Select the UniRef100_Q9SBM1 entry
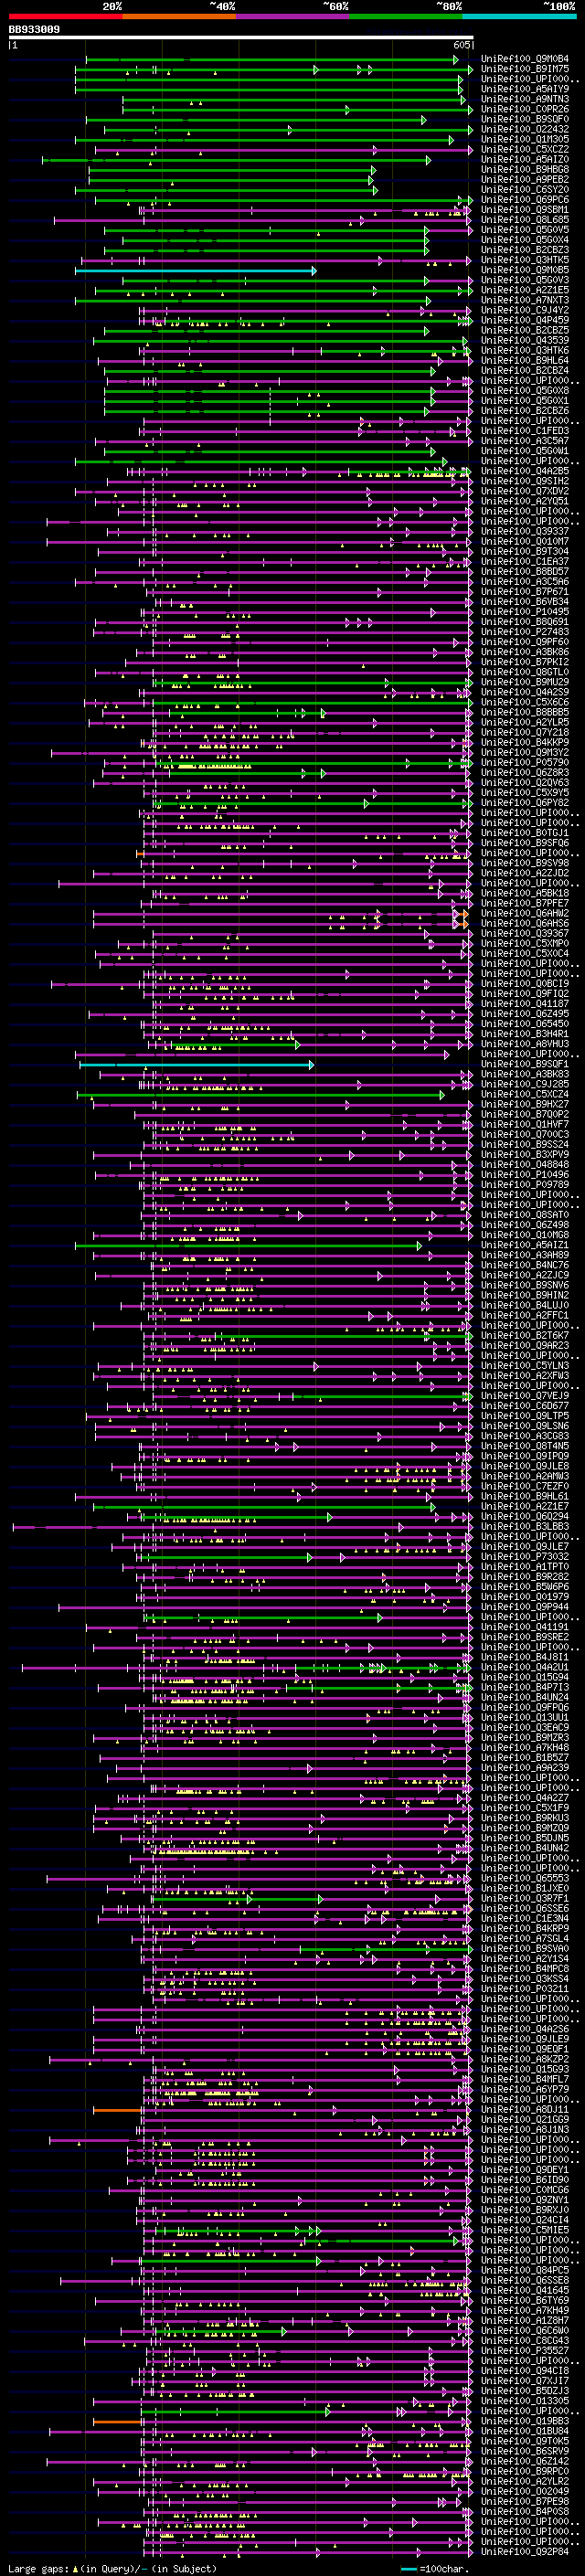585x2576 pixels. [525, 209]
